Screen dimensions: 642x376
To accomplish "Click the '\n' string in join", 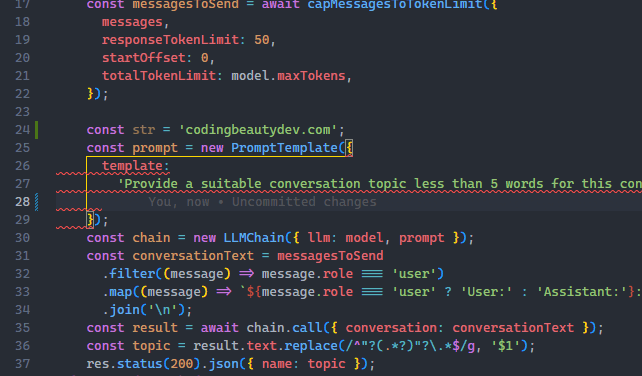I will pyautogui.click(x=163, y=310).
